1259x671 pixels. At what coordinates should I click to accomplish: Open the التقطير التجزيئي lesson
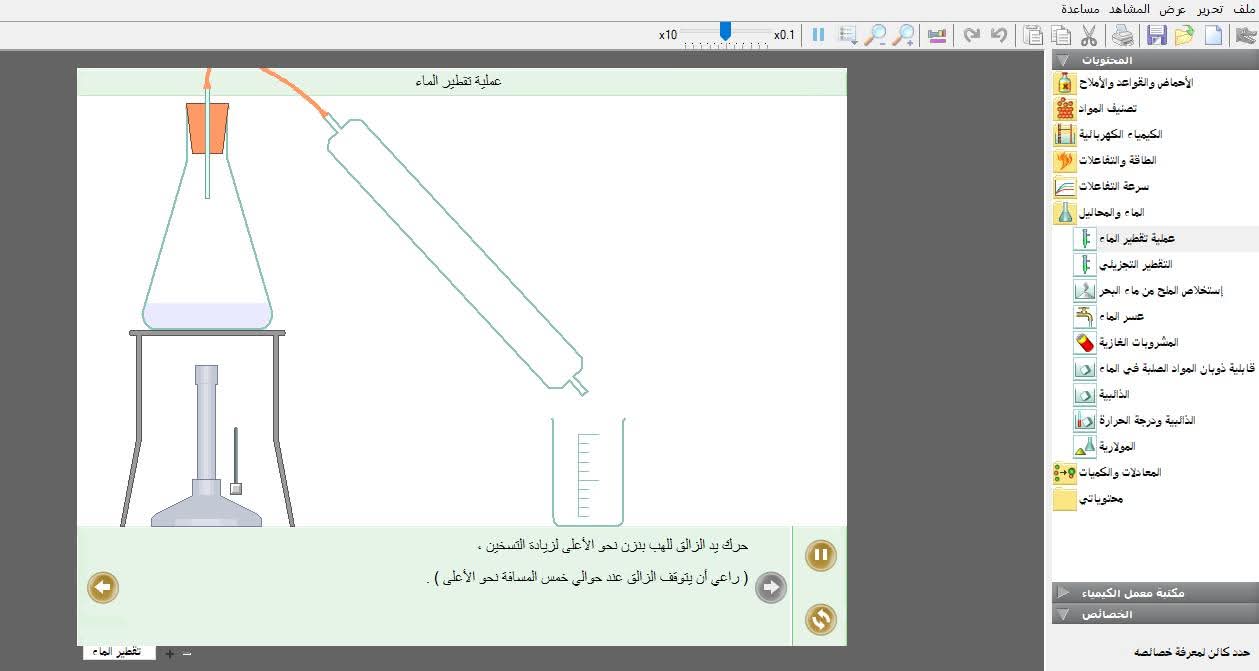(x=1135, y=265)
